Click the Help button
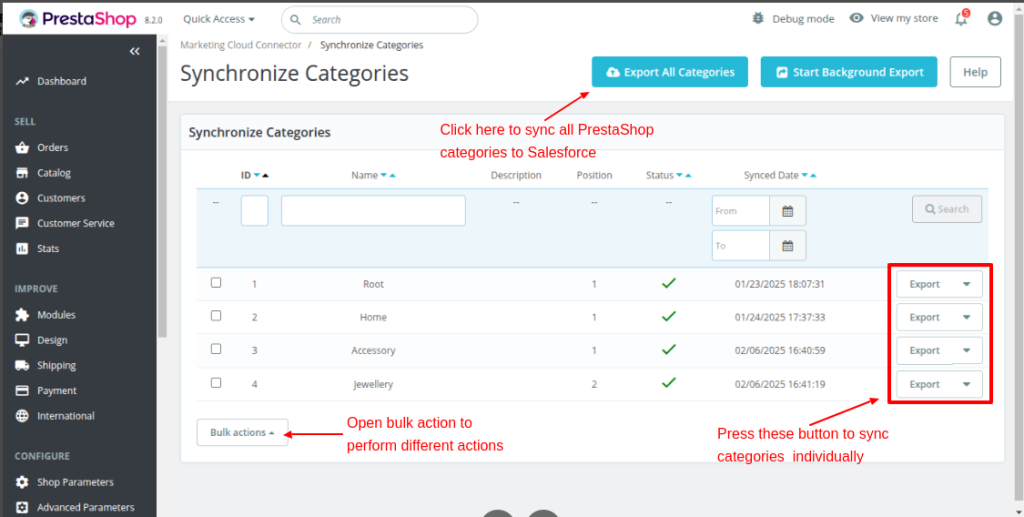Image resolution: width=1024 pixels, height=517 pixels. point(975,72)
